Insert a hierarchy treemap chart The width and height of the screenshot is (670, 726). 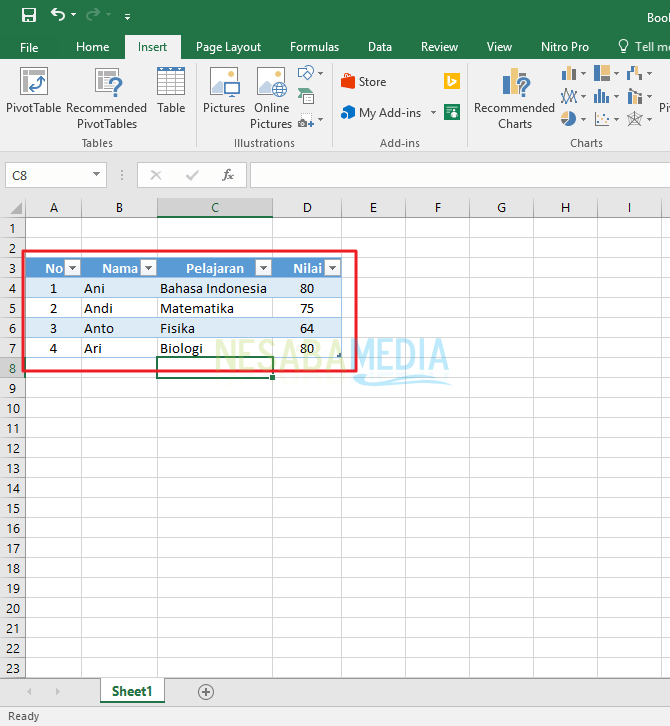click(x=602, y=73)
